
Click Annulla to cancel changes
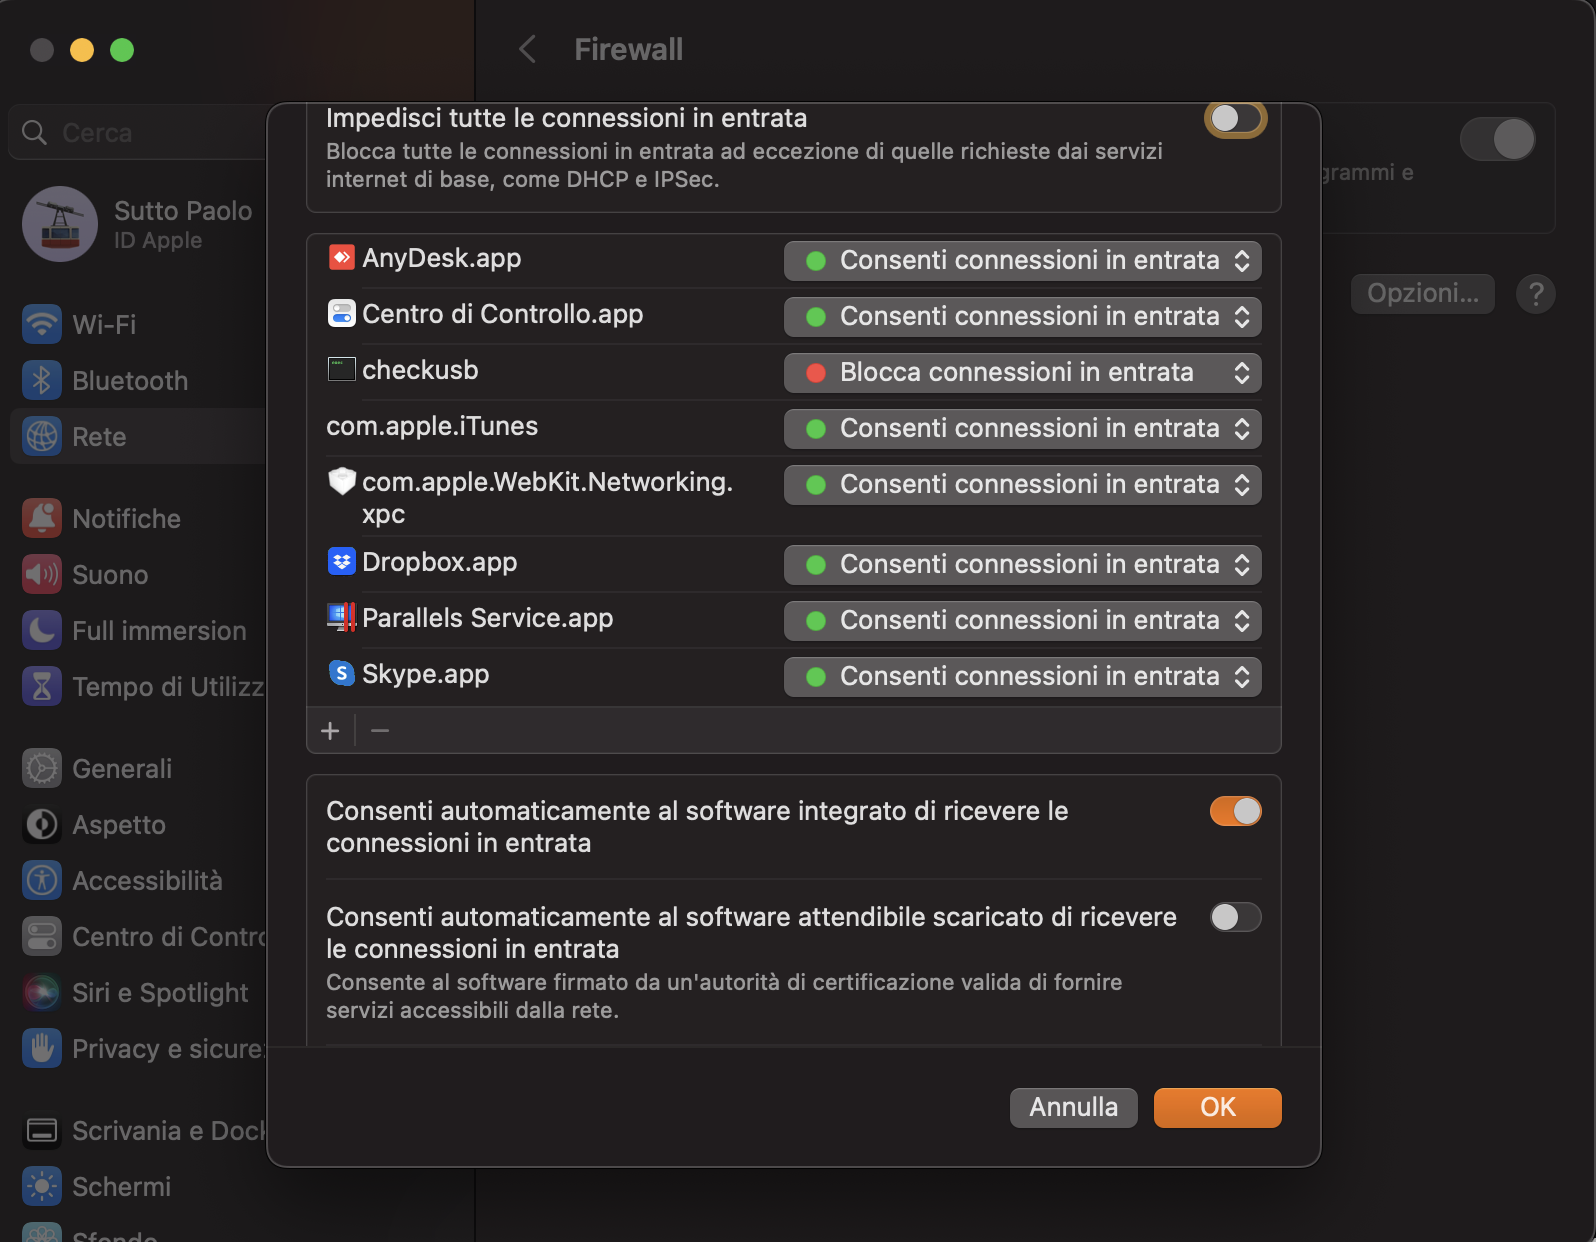tap(1073, 1107)
